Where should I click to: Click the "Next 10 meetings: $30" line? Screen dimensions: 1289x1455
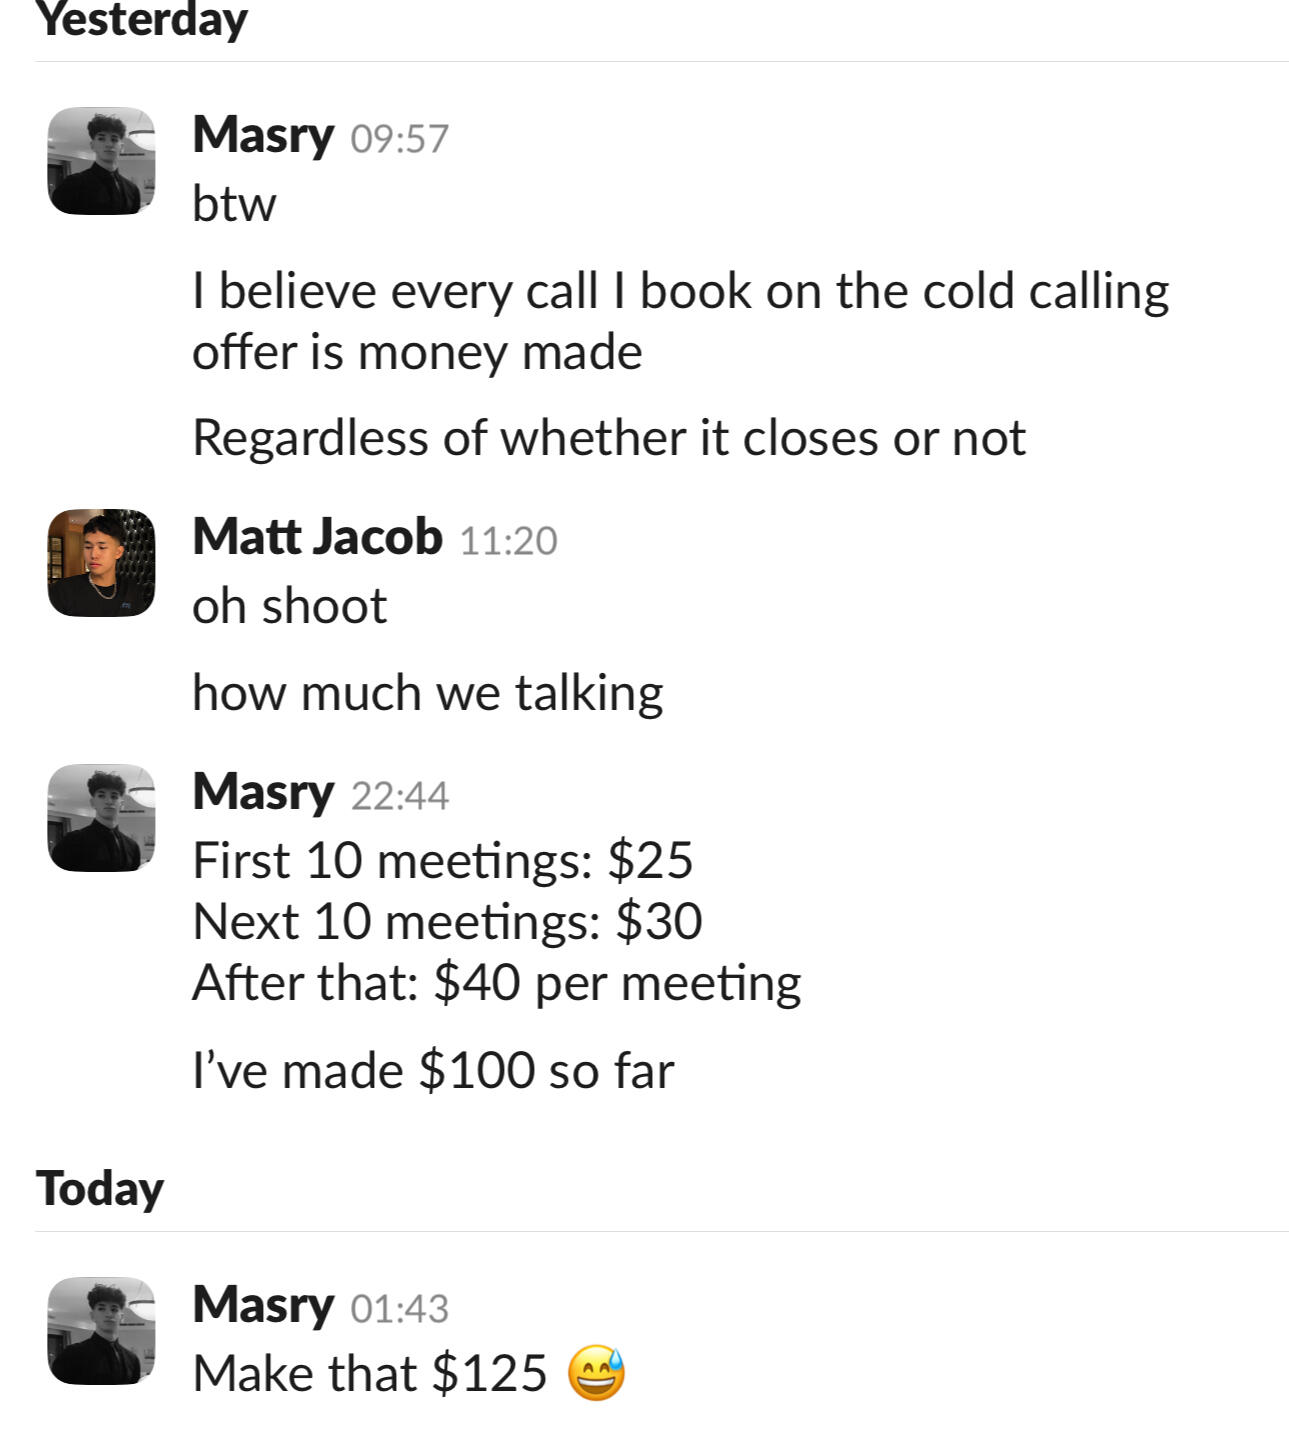coord(447,921)
